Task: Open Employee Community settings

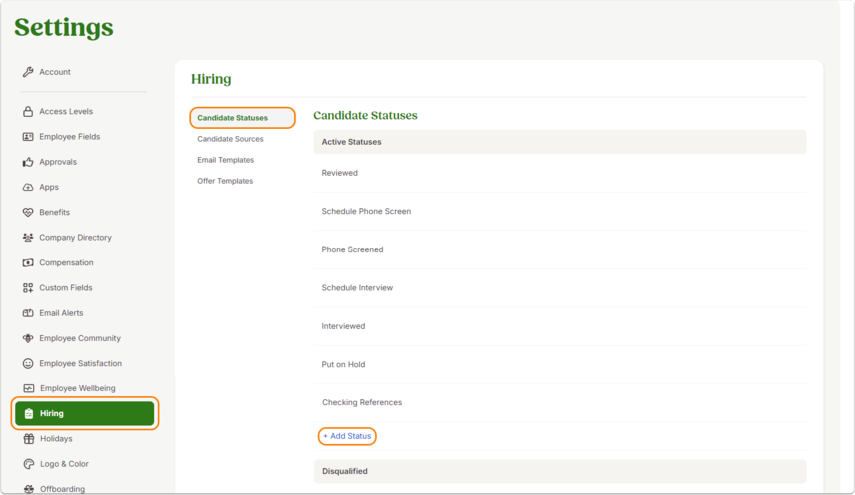Action: (80, 338)
